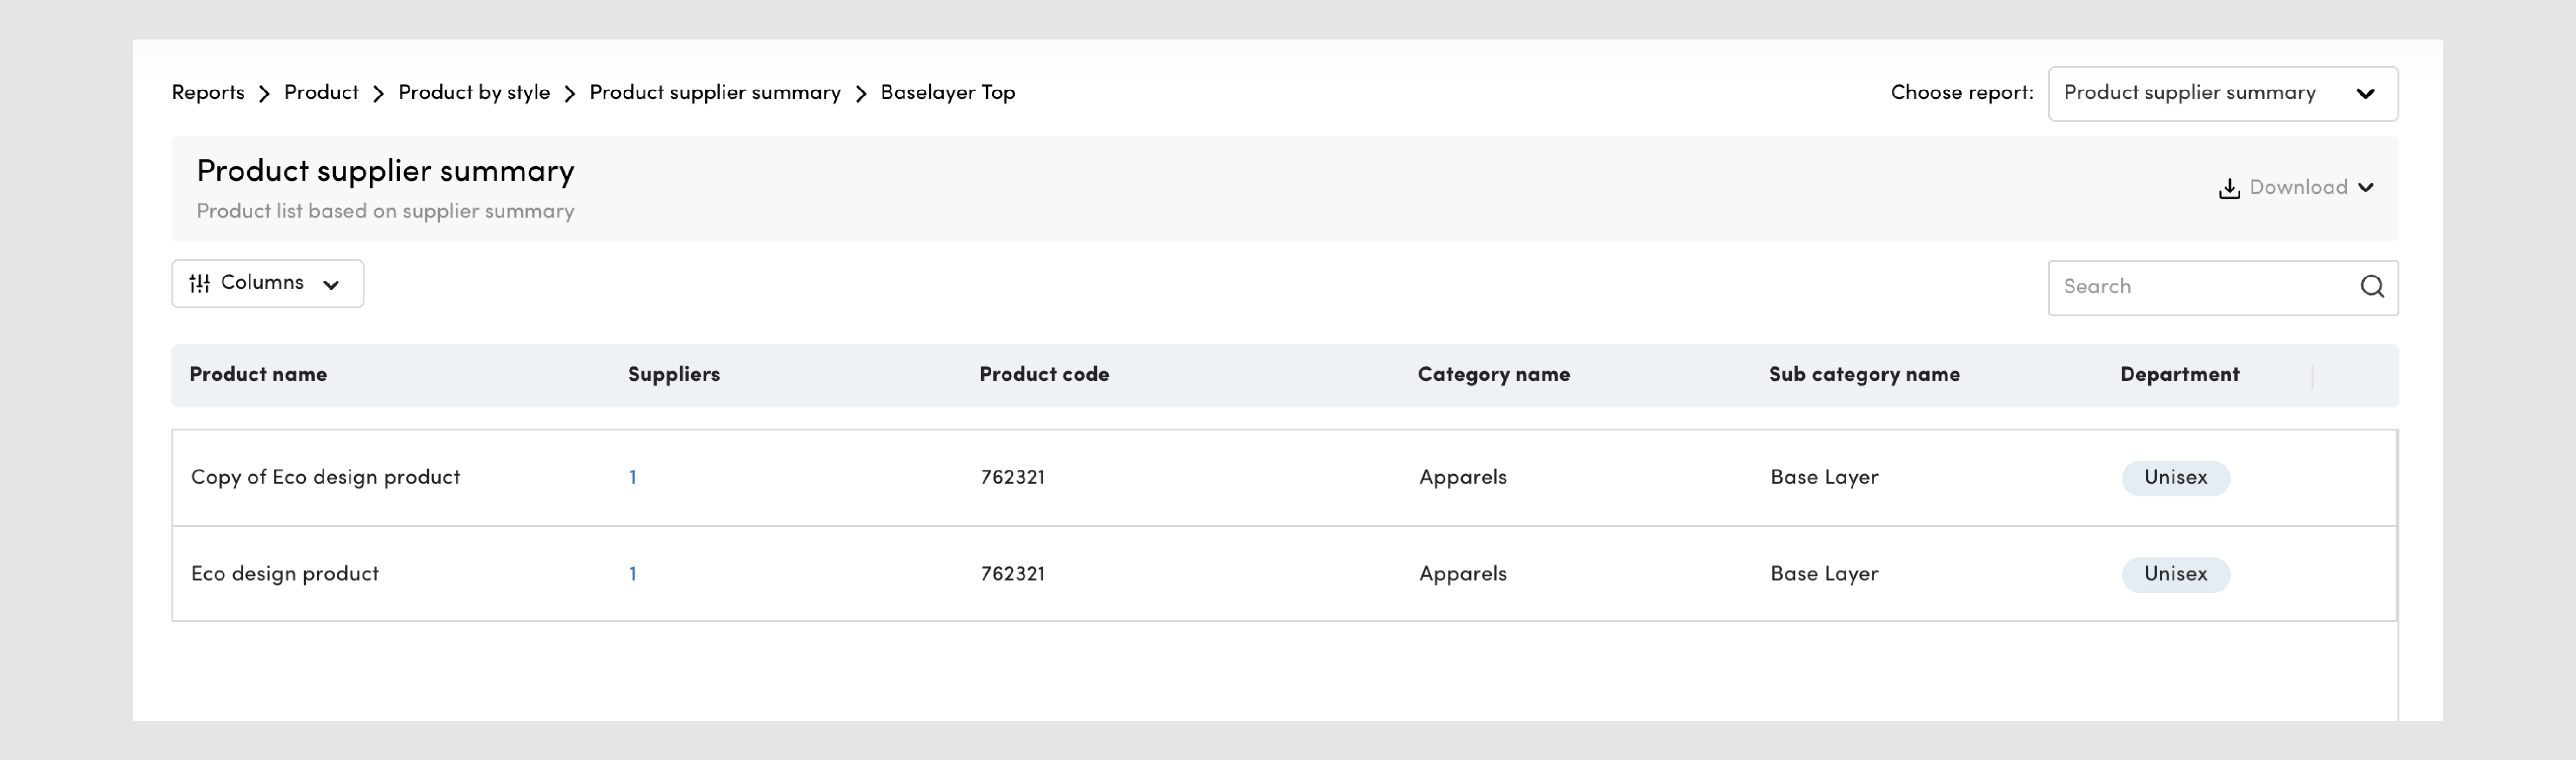
Task: Click the download tray icon
Action: point(2229,188)
